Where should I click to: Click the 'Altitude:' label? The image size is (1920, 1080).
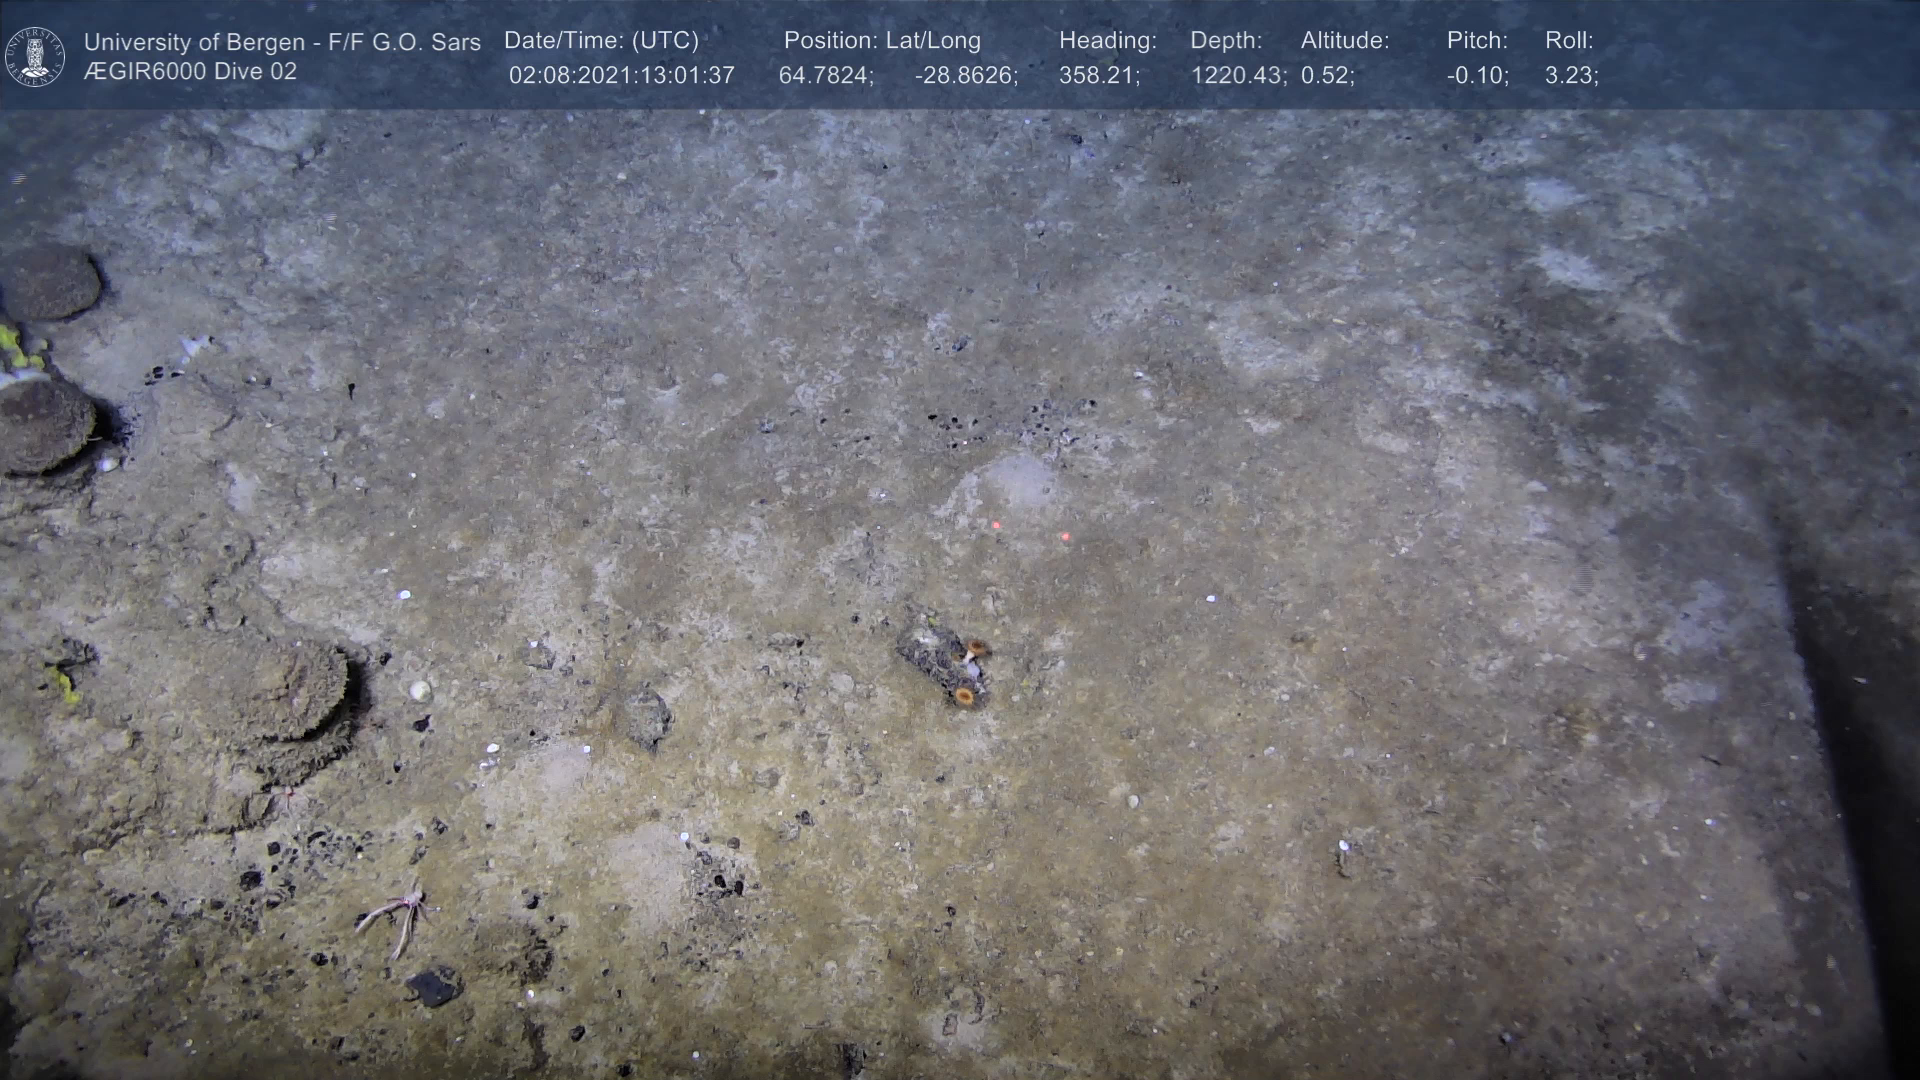pos(1344,40)
